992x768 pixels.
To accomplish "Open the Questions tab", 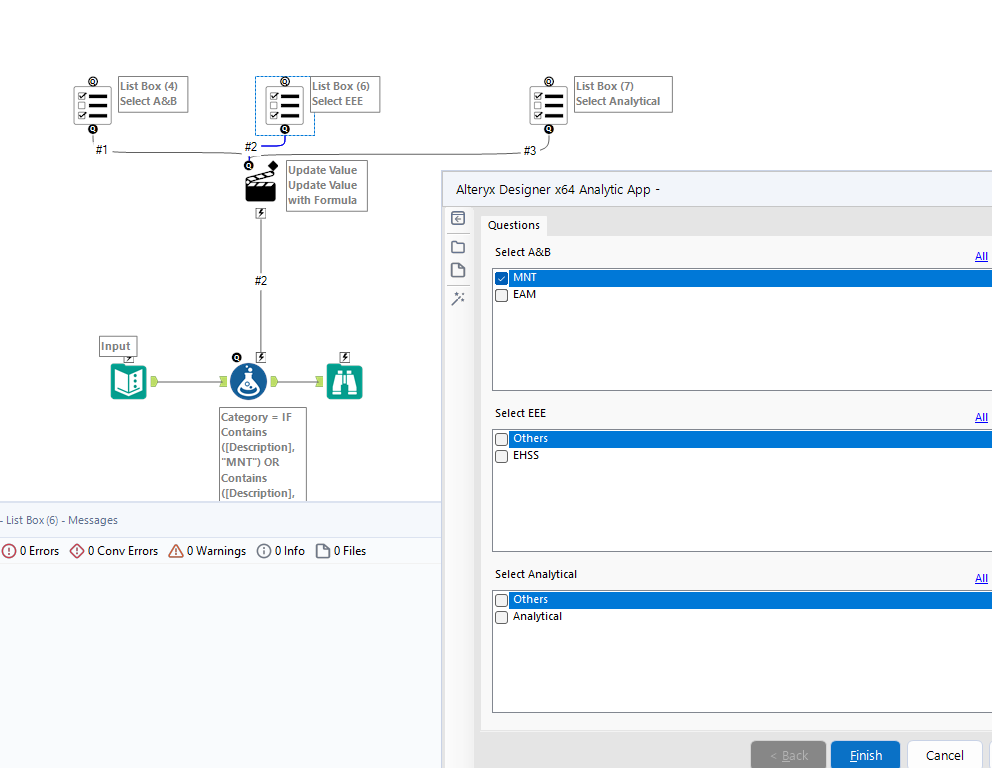I will [514, 225].
